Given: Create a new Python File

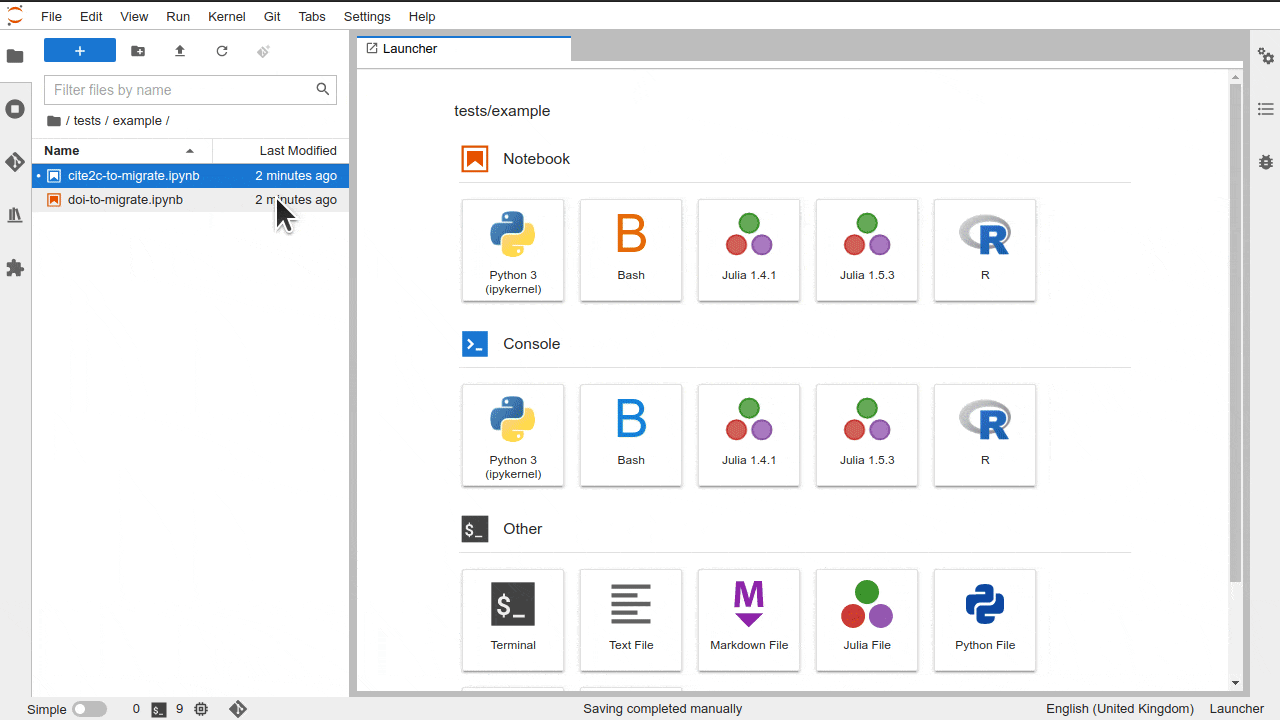Looking at the screenshot, I should (985, 620).
